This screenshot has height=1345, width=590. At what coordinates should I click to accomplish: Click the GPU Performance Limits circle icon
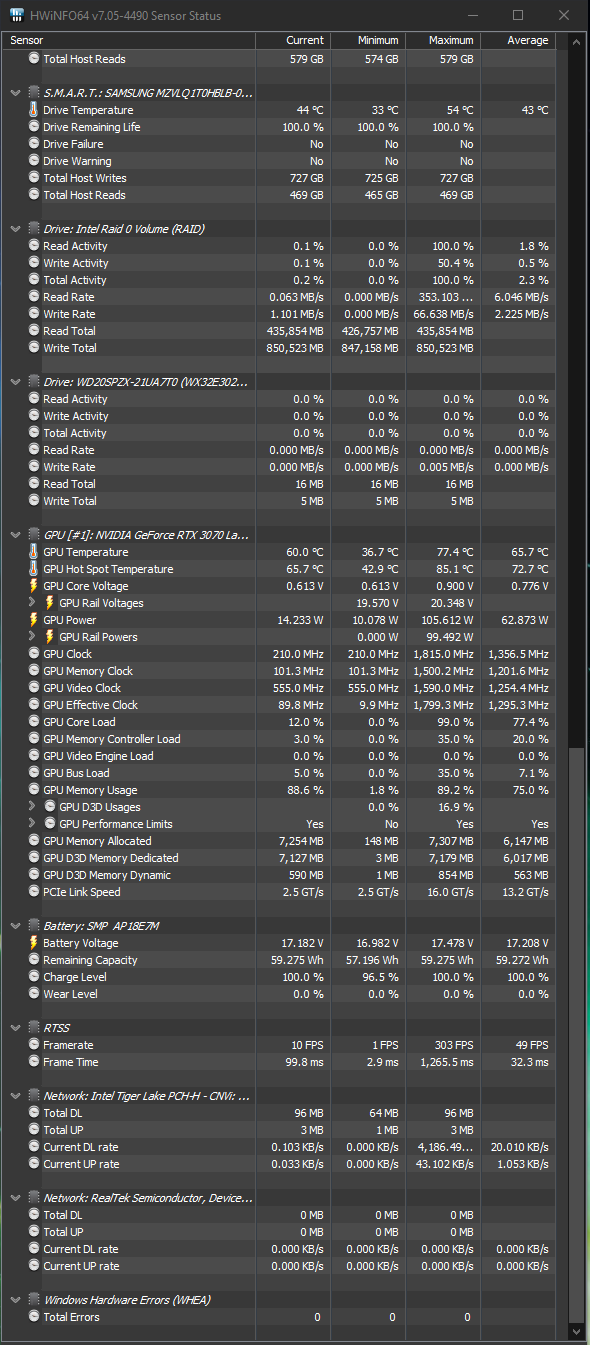pos(50,824)
